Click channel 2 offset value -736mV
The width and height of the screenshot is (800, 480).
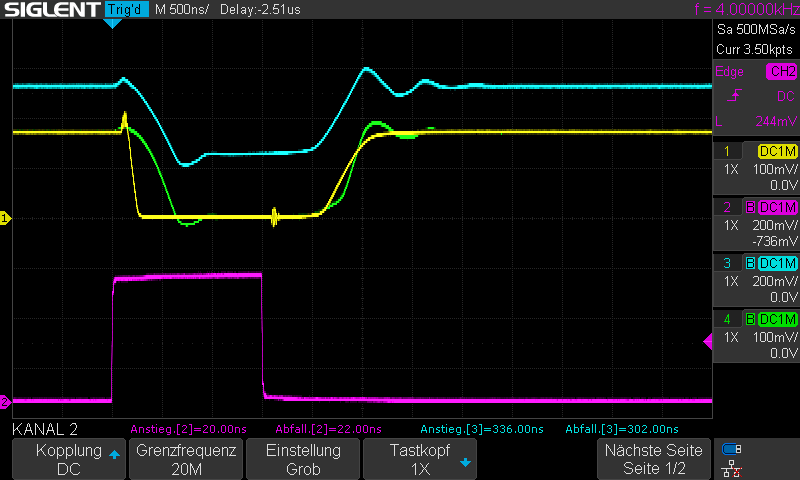(x=774, y=241)
